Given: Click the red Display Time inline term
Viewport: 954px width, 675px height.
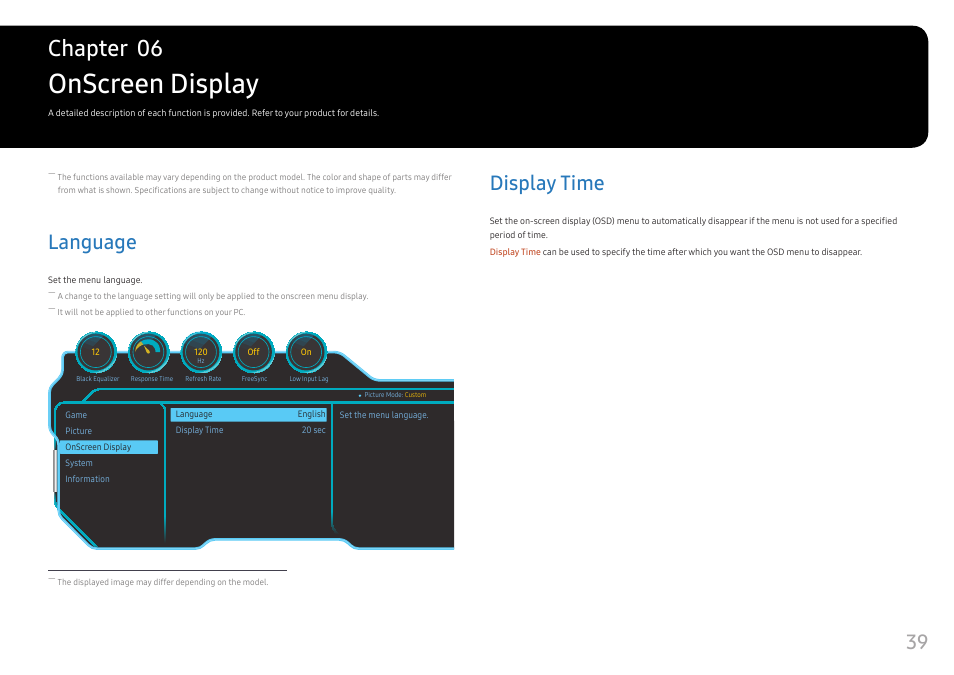Looking at the screenshot, I should 515,252.
